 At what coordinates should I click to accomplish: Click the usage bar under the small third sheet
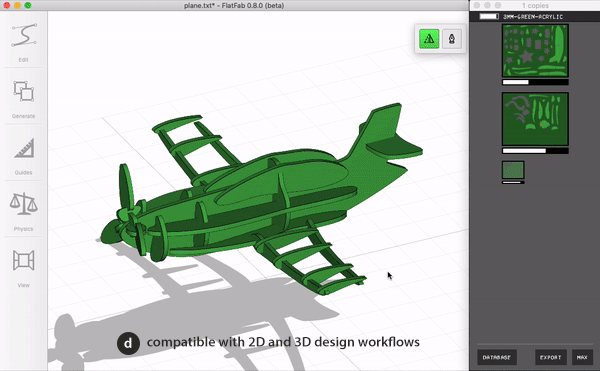point(513,182)
